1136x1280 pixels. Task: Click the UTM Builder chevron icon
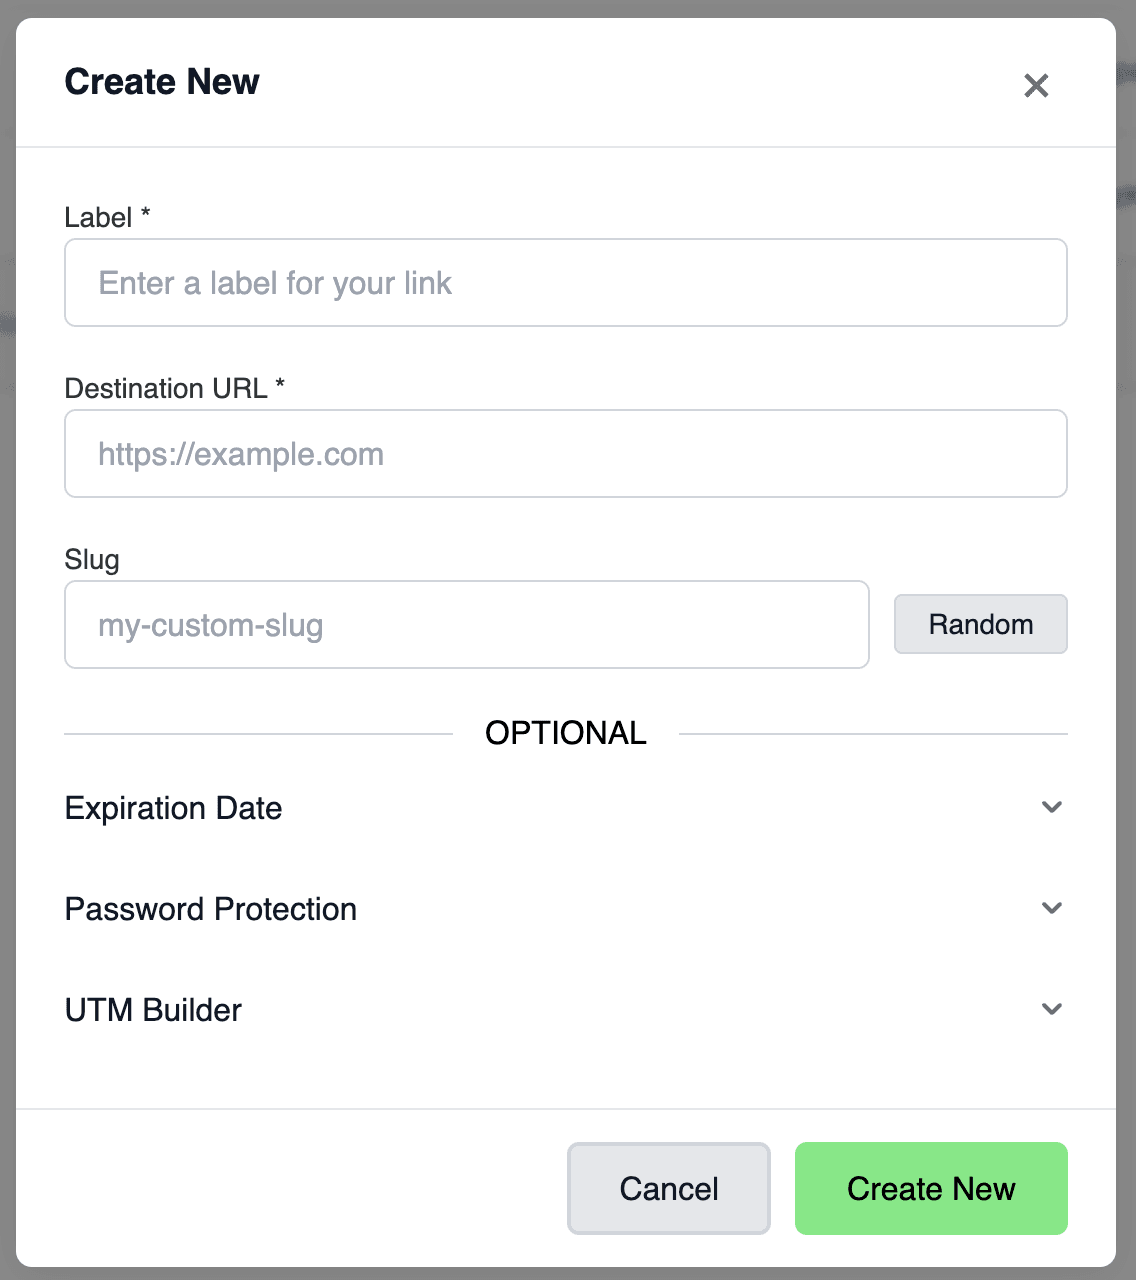point(1051,1009)
